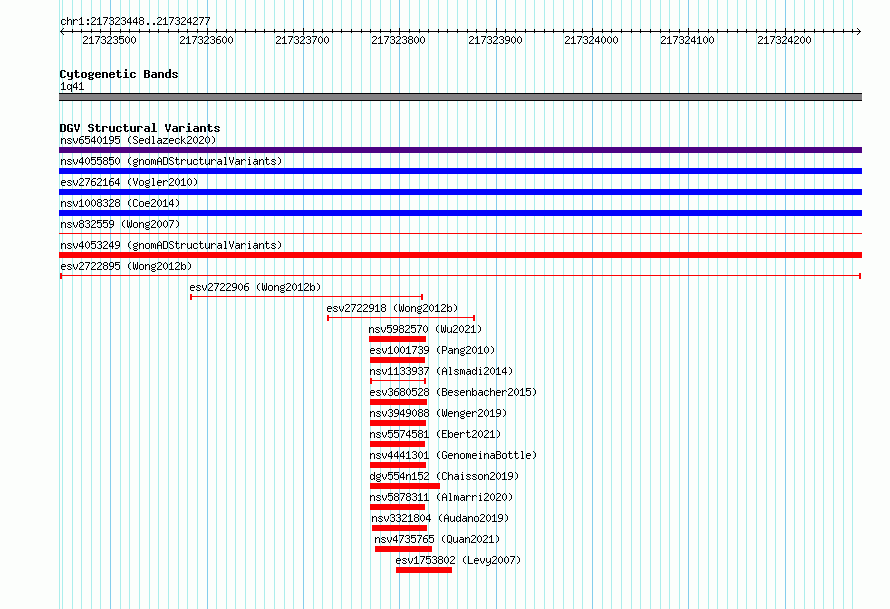Click the red bar under nsv4441301
890x609 pixels.
coord(398,465)
